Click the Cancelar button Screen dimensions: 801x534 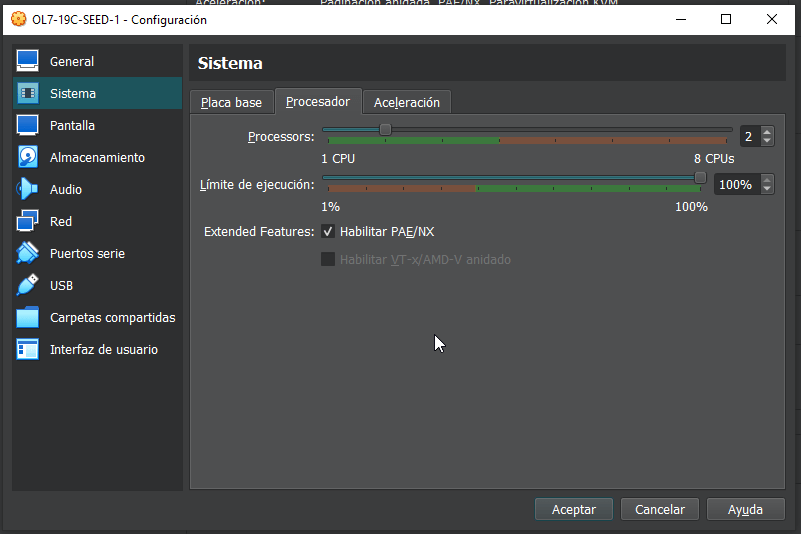click(x=660, y=509)
